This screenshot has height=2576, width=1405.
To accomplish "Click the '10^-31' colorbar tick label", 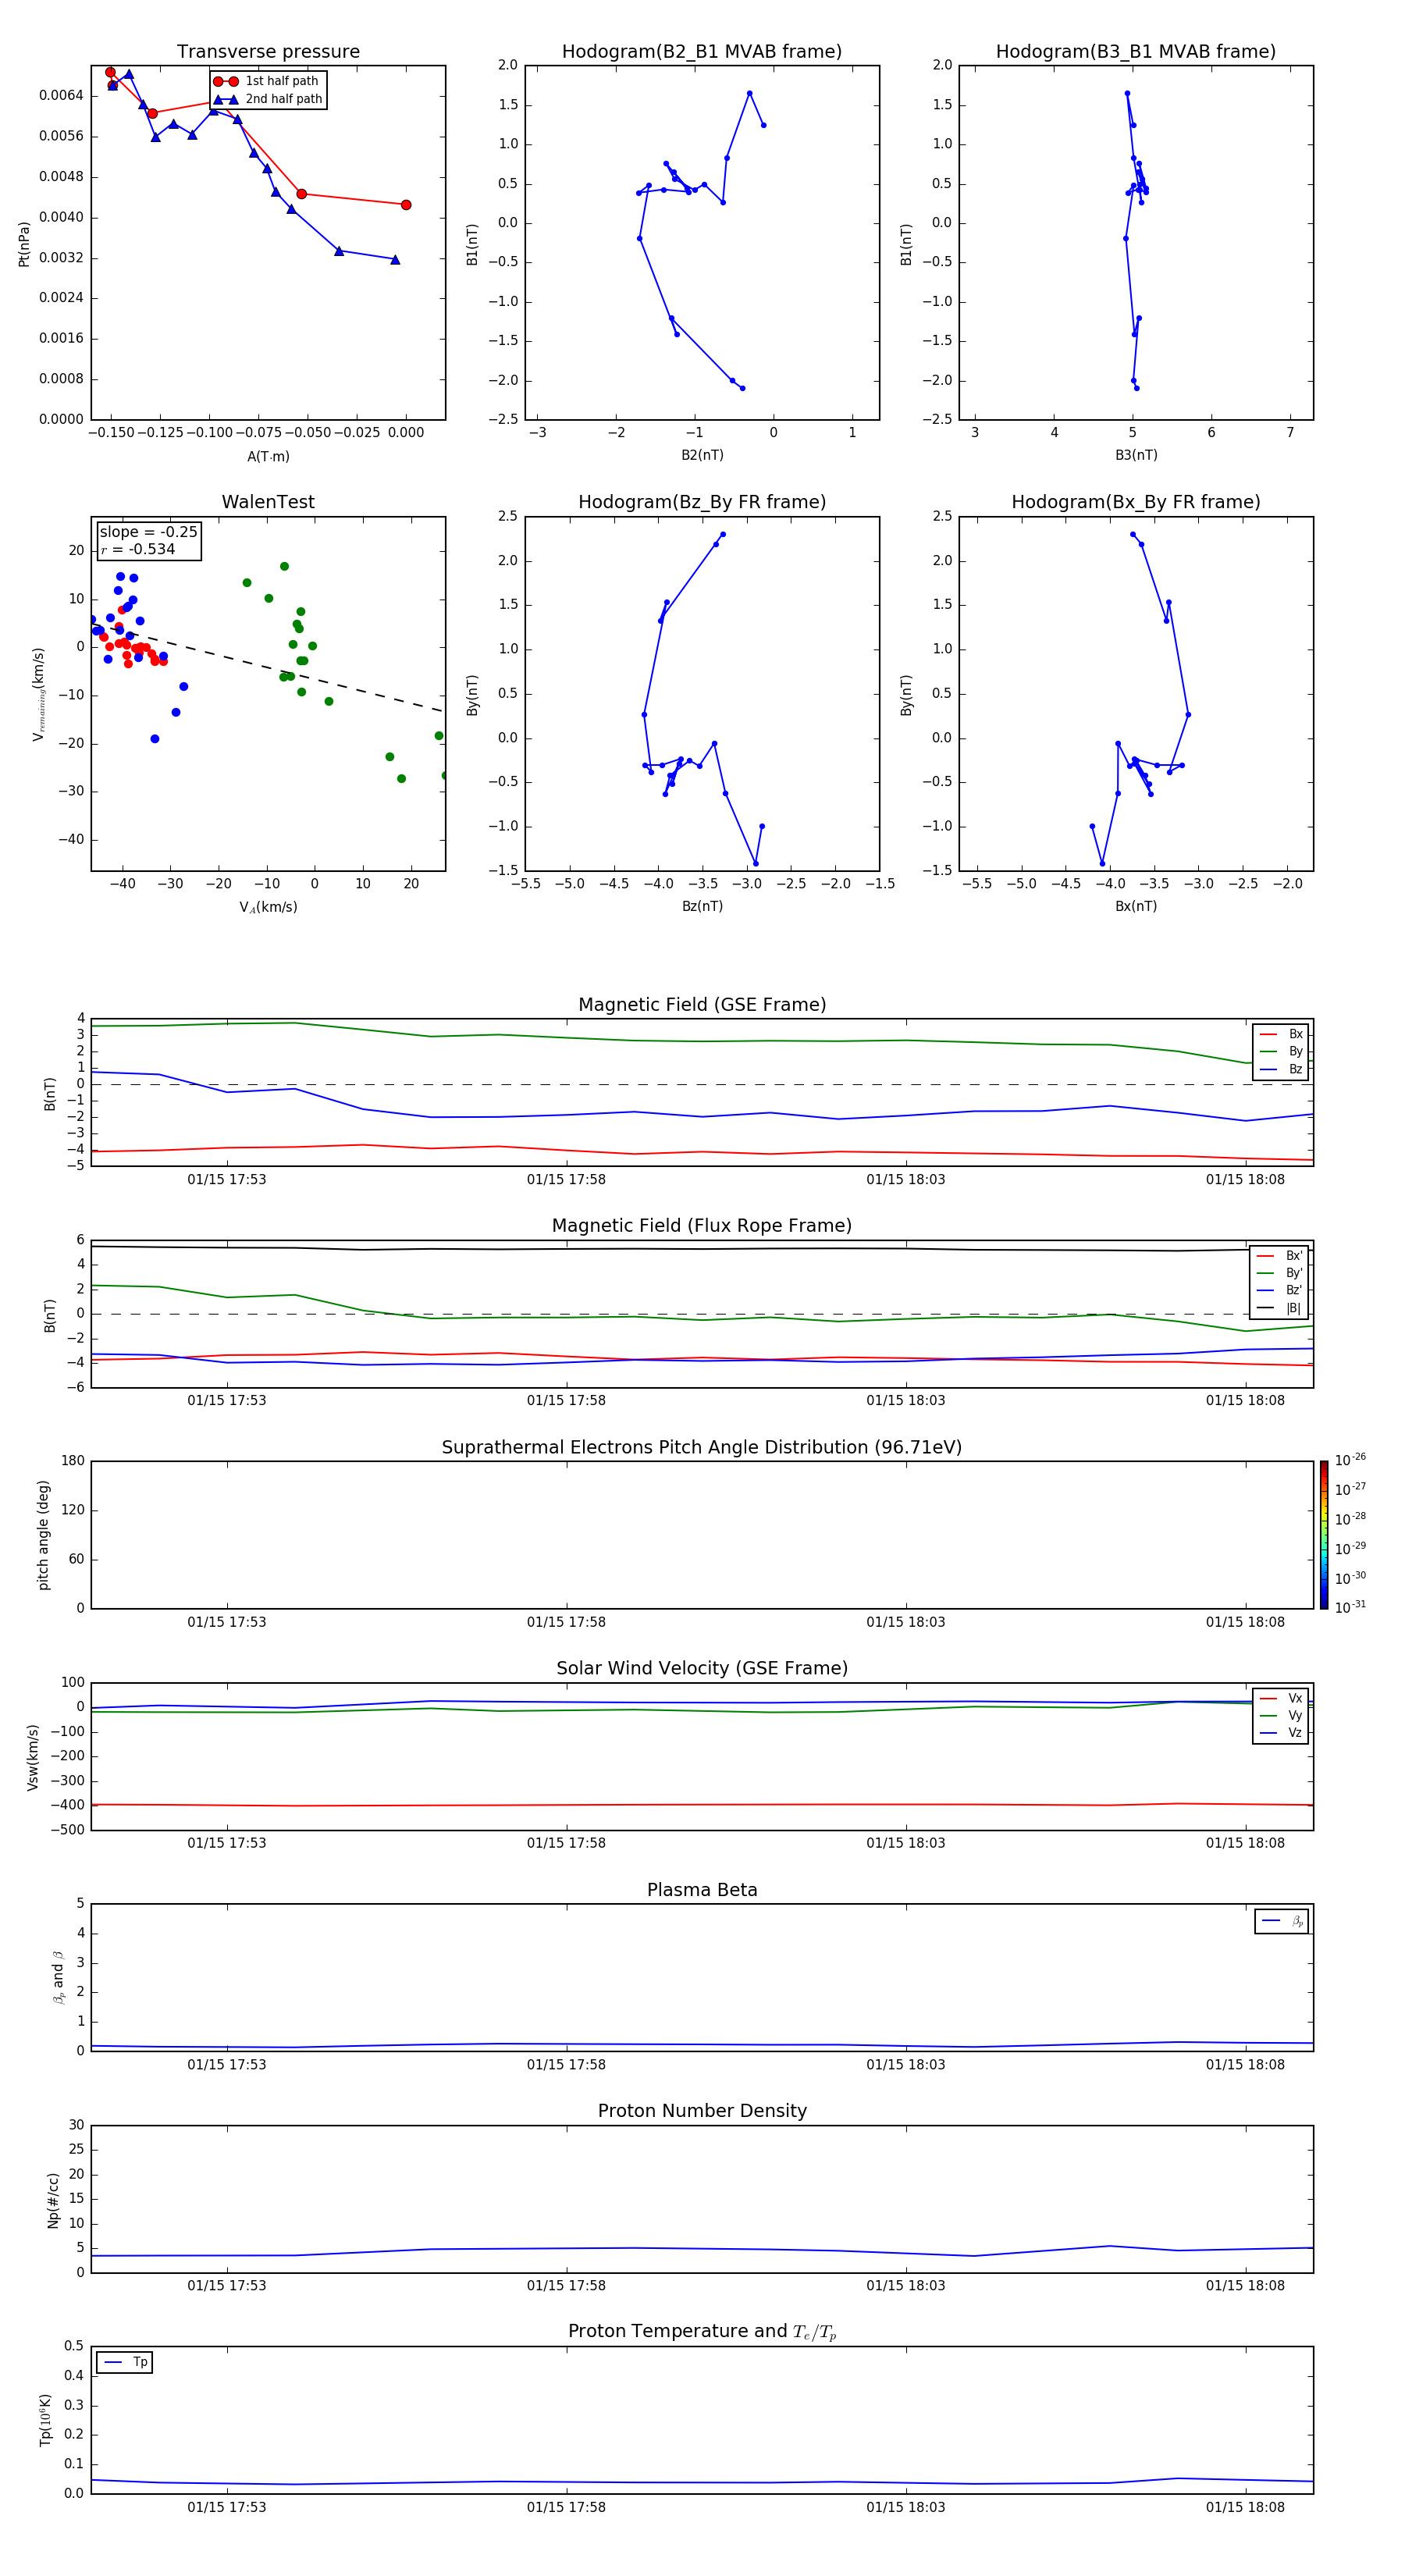I will click(x=1350, y=1607).
